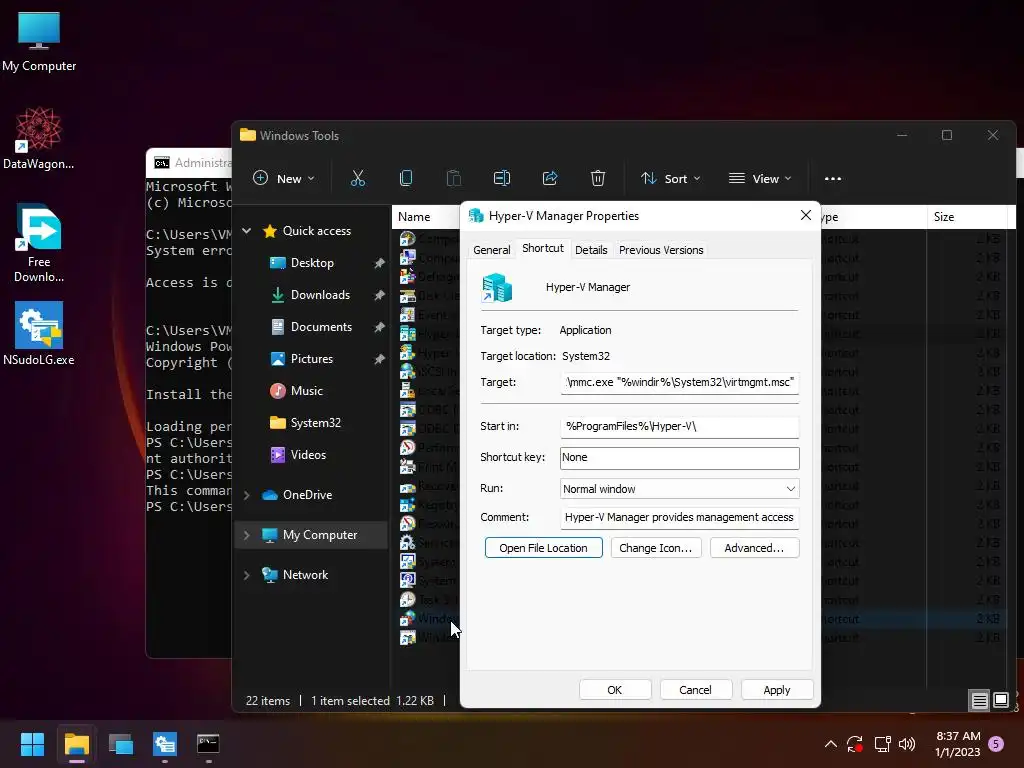The image size is (1024, 768).
Task: Click the NSudo taskbar icon
Action: [x=165, y=744]
